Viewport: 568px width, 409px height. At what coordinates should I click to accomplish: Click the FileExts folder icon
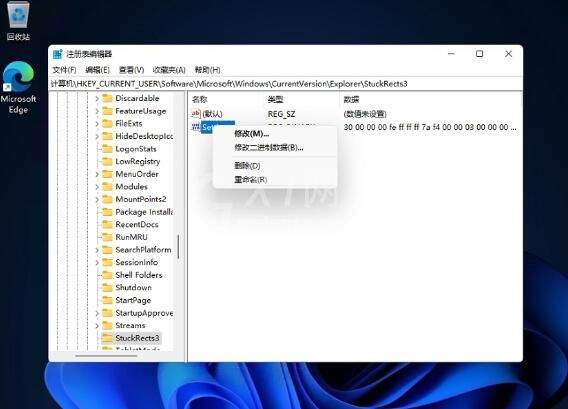pos(107,124)
